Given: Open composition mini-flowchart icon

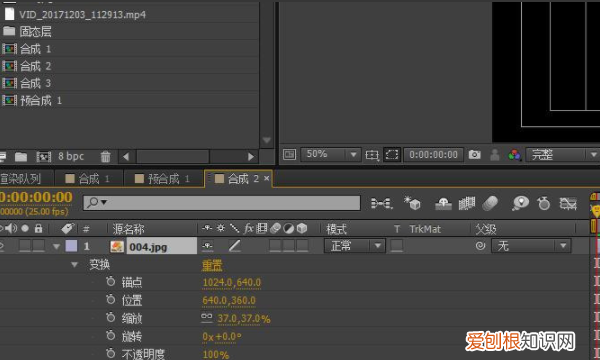Looking at the screenshot, I should (x=382, y=203).
